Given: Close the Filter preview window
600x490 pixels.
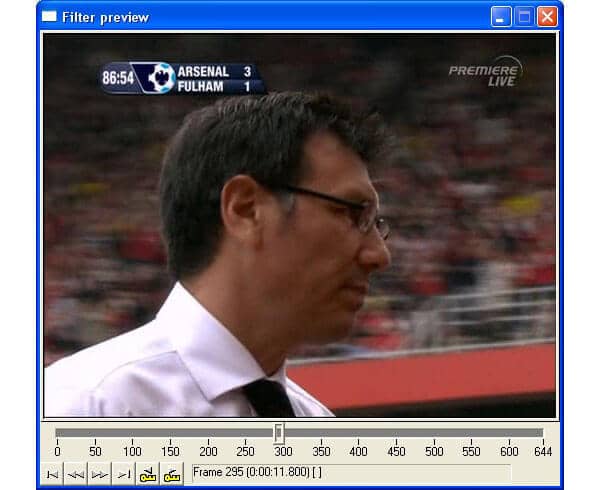Looking at the screenshot, I should coord(547,17).
